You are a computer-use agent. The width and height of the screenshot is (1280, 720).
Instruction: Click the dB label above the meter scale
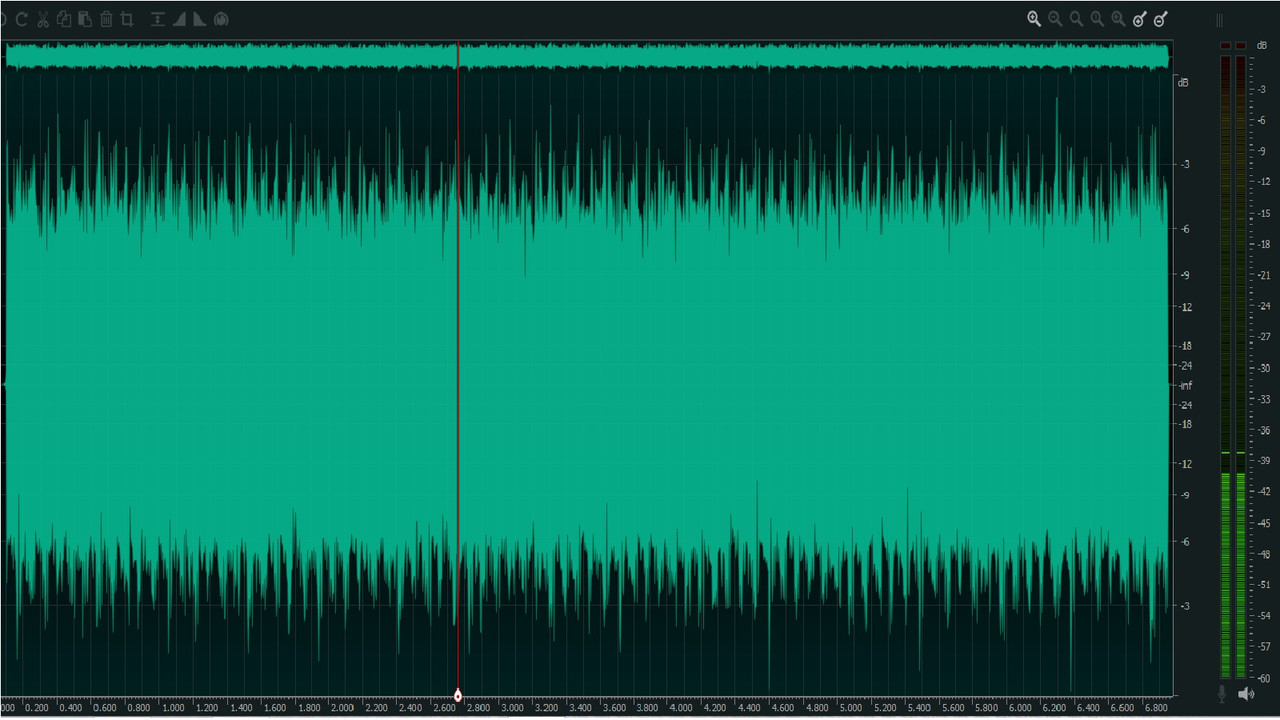1262,45
